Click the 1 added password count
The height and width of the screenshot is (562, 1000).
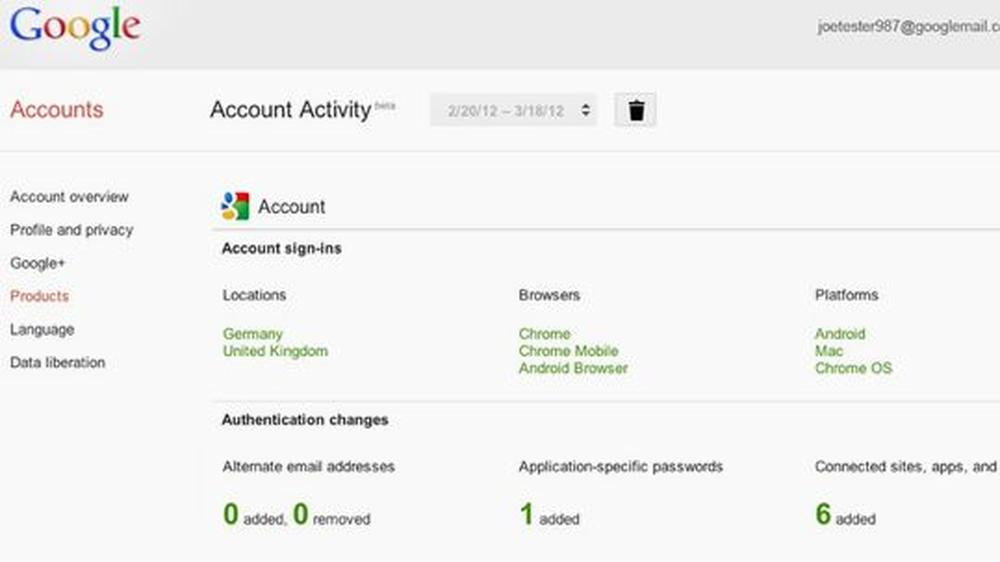pyautogui.click(x=549, y=514)
